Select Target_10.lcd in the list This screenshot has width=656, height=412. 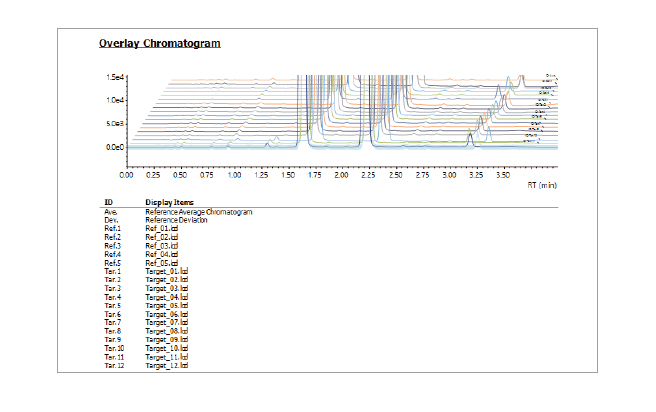tap(166, 348)
